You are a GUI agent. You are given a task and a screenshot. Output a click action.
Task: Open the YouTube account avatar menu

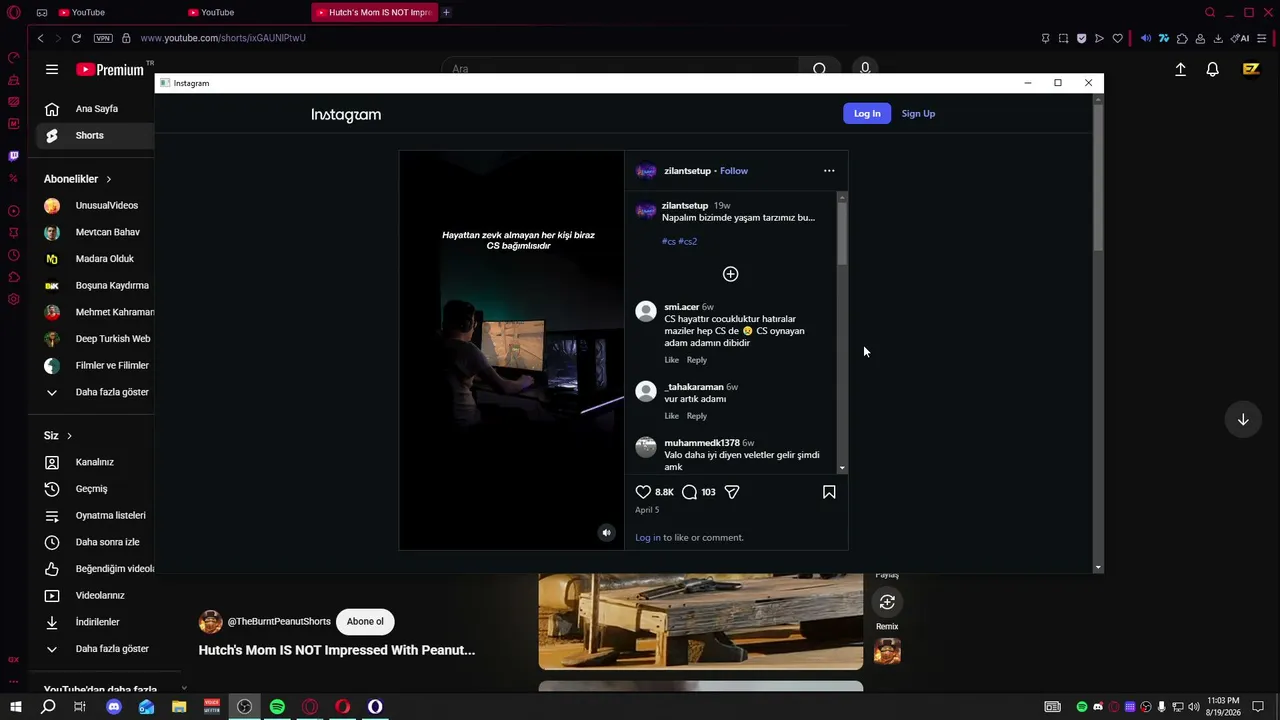[x=1251, y=69]
